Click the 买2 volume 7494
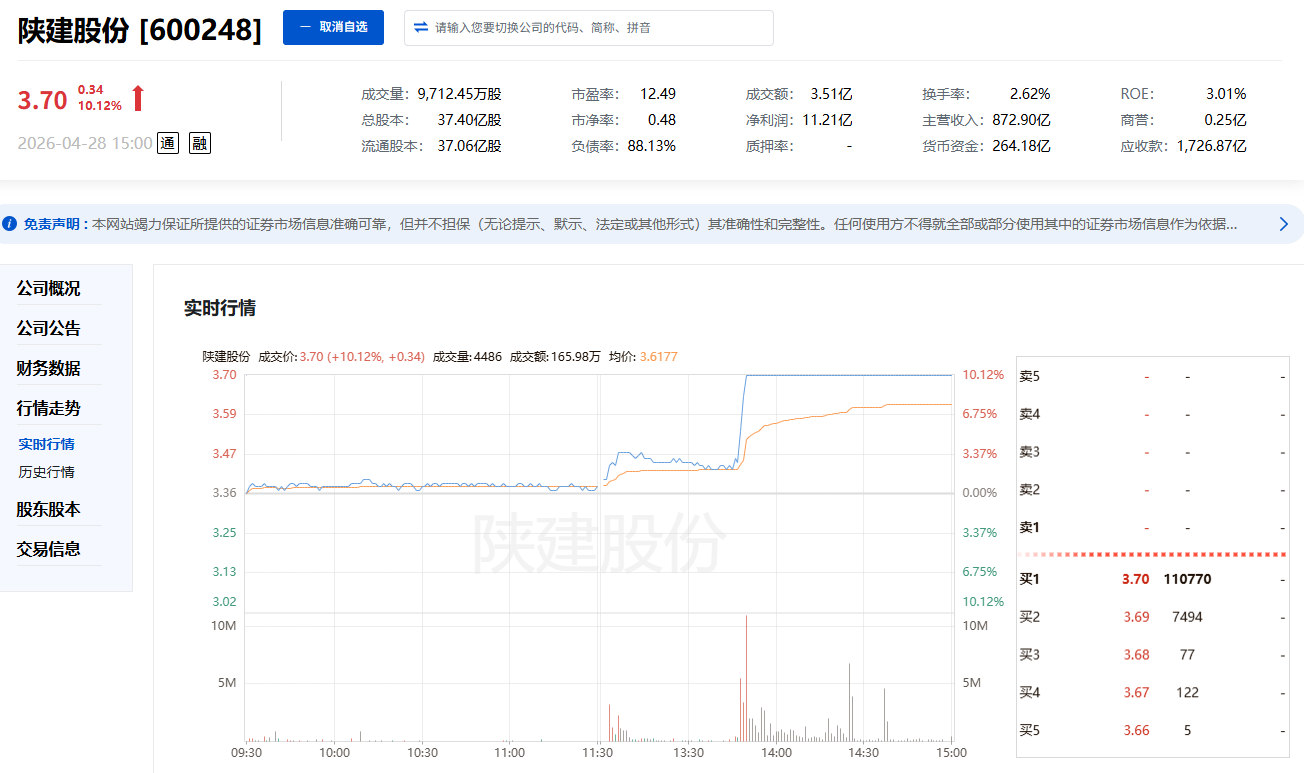 1187,617
